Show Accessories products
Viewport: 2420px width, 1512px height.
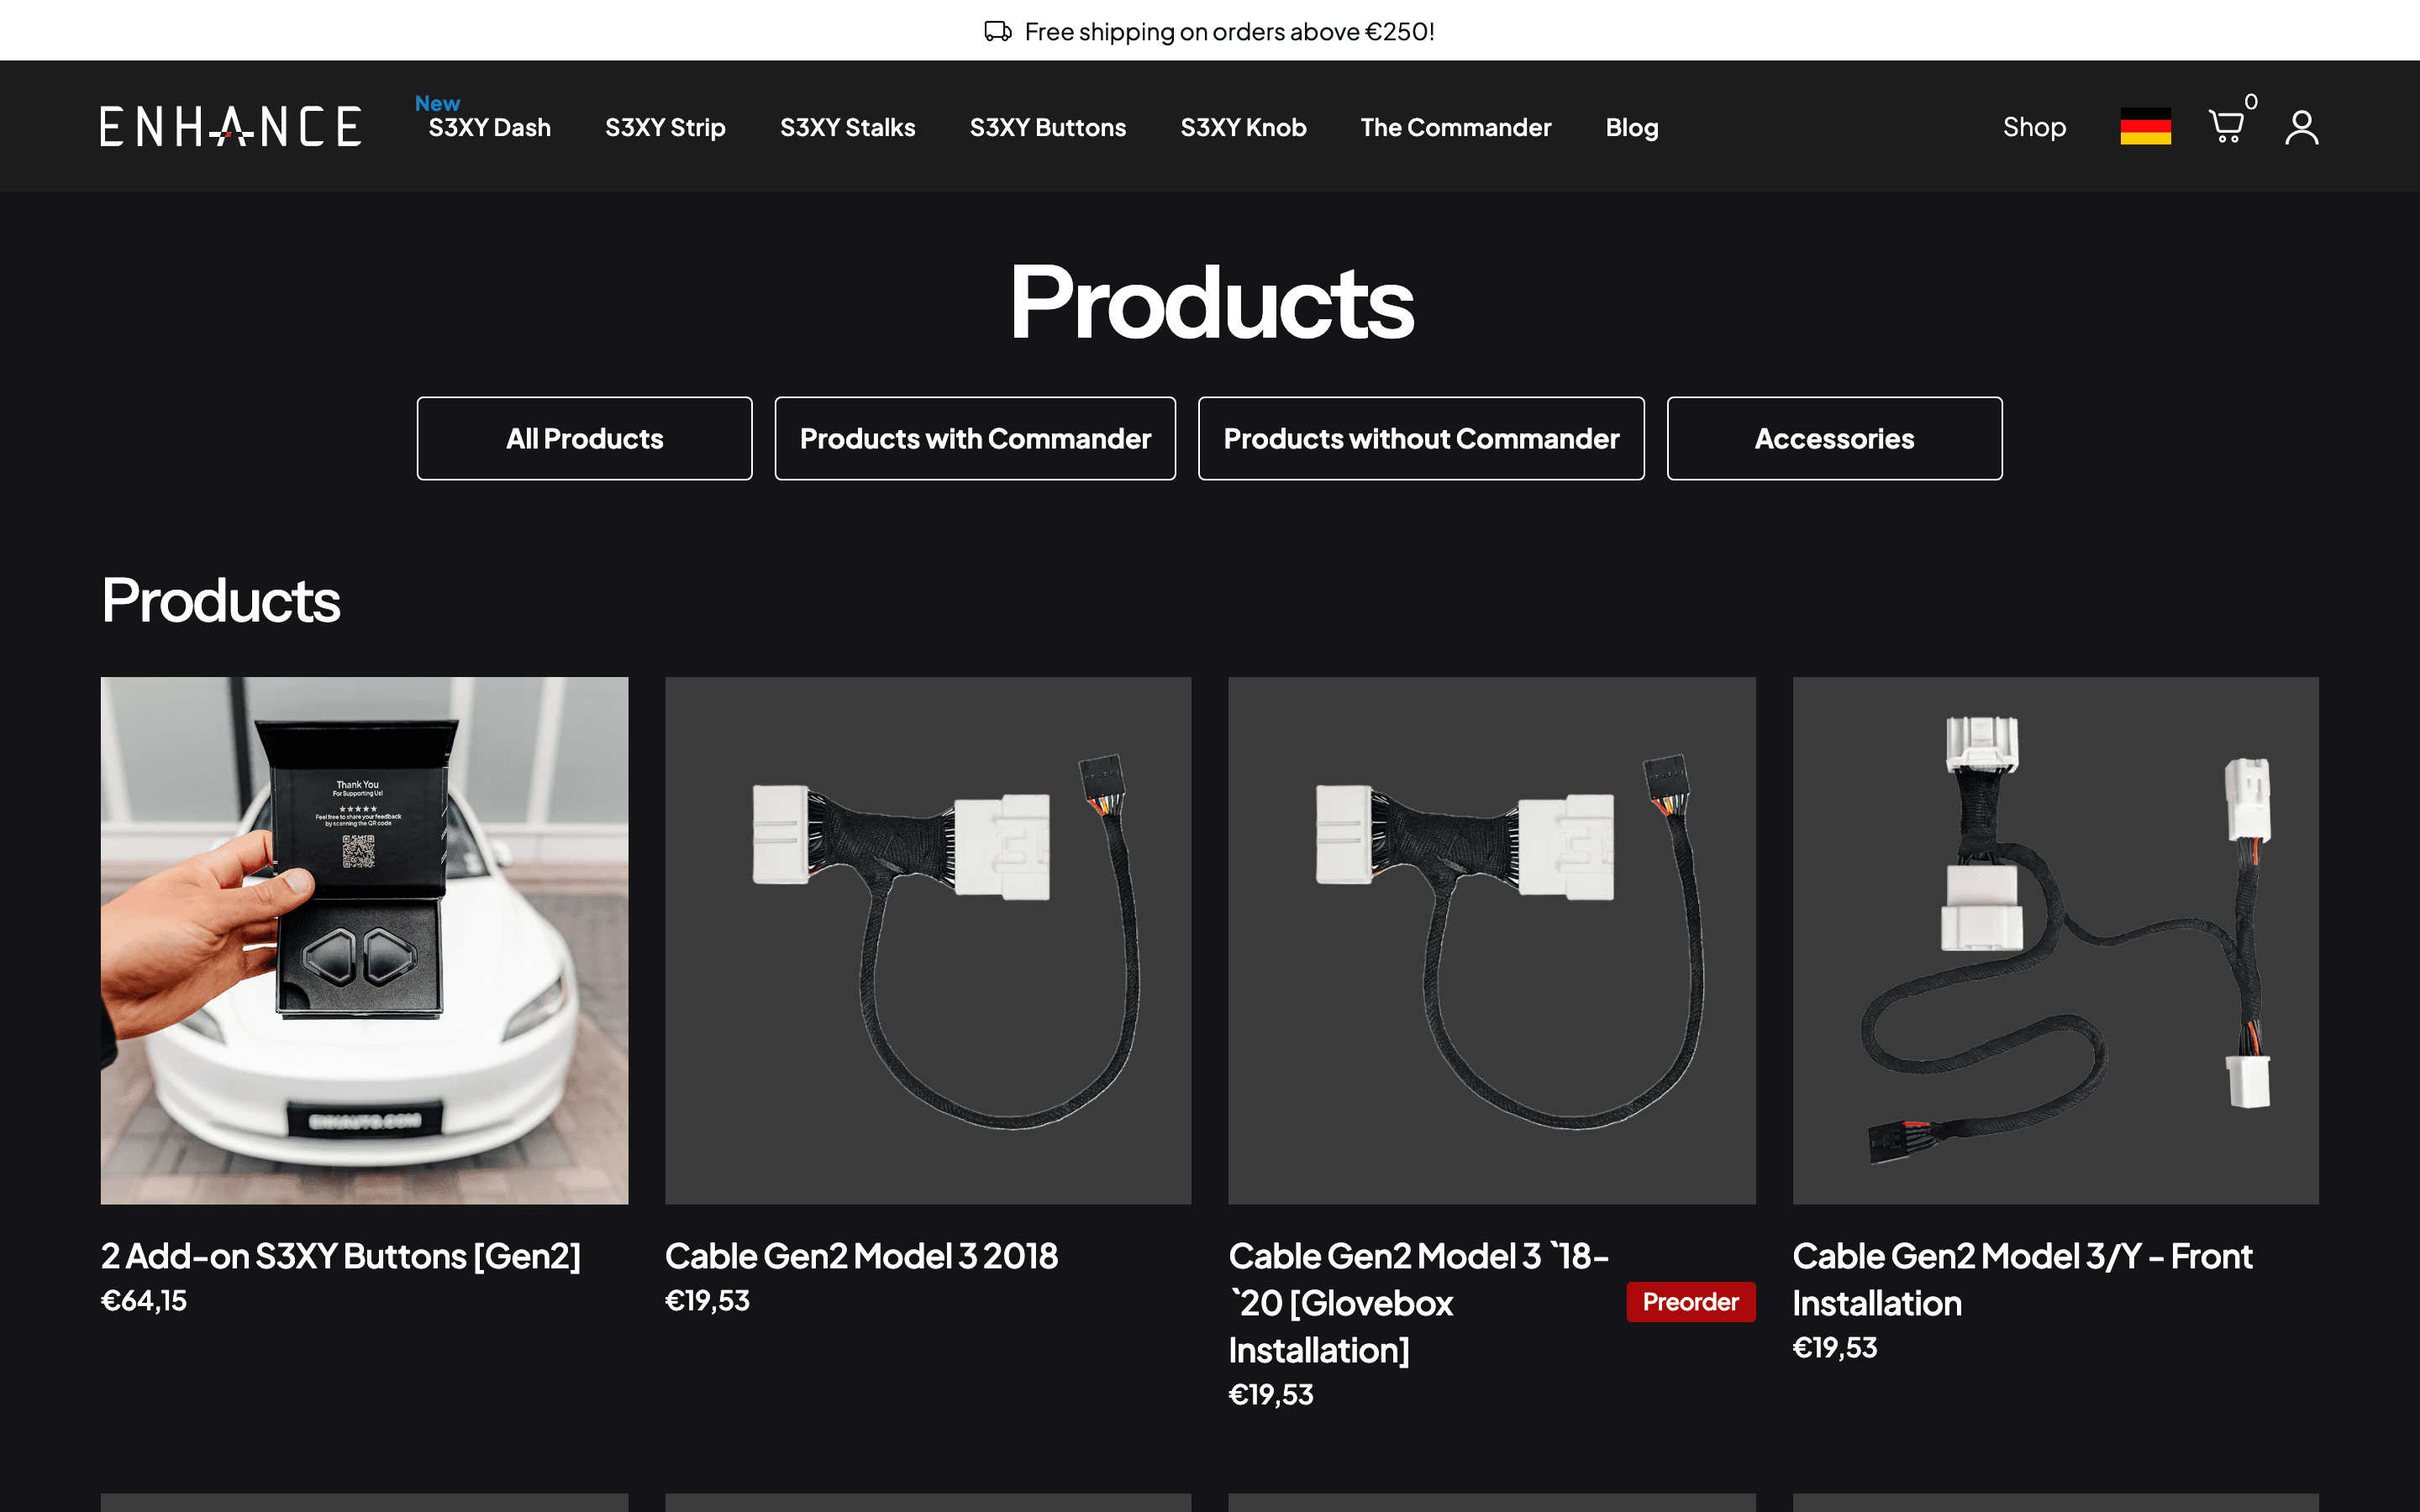click(x=1834, y=438)
